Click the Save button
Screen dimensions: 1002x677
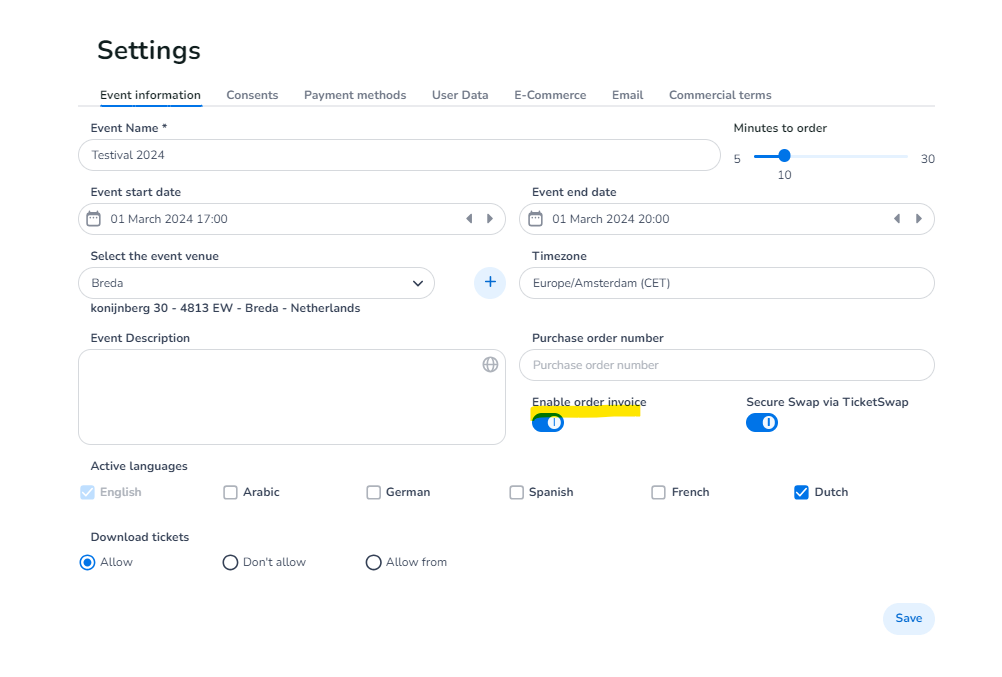[908, 618]
